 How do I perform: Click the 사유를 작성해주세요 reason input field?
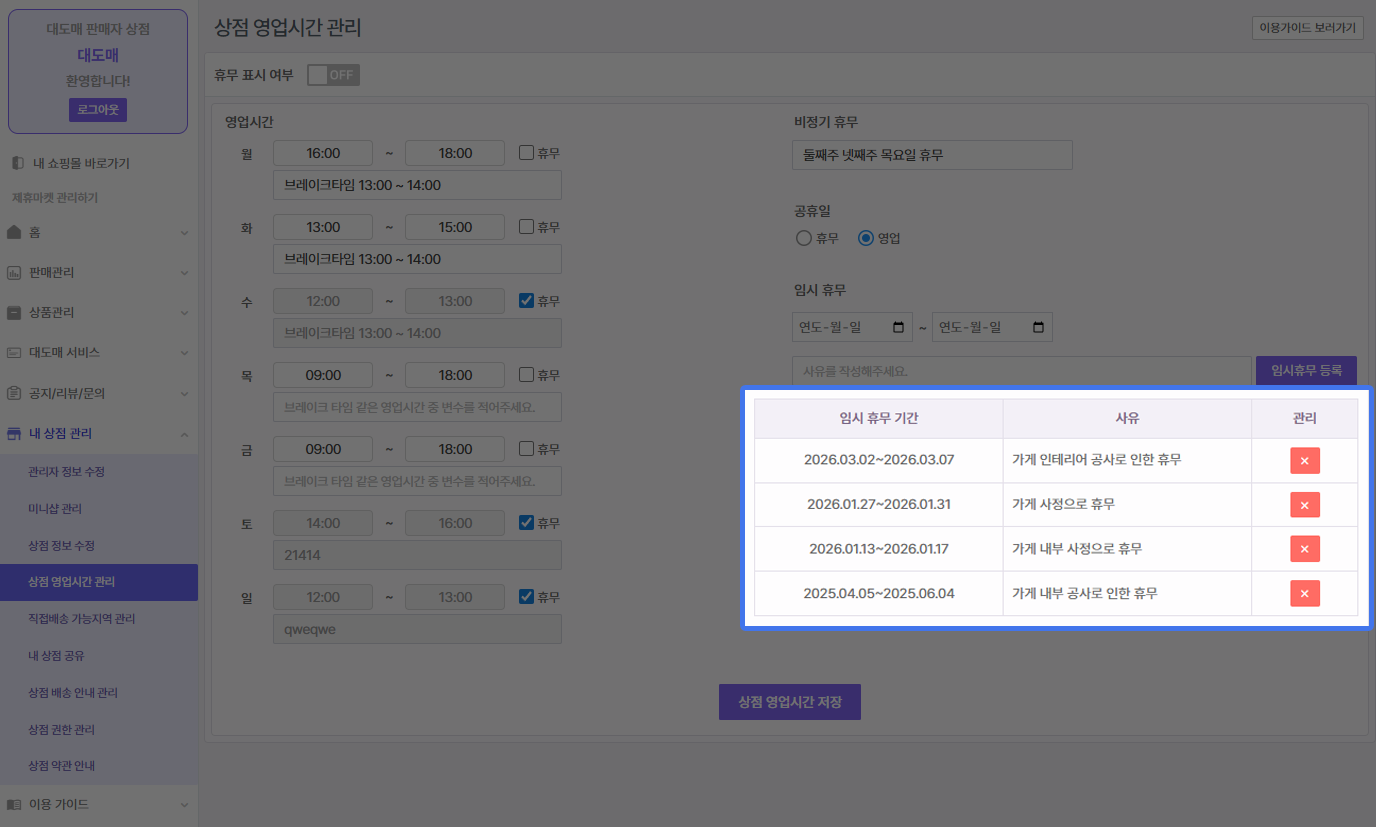point(1021,371)
